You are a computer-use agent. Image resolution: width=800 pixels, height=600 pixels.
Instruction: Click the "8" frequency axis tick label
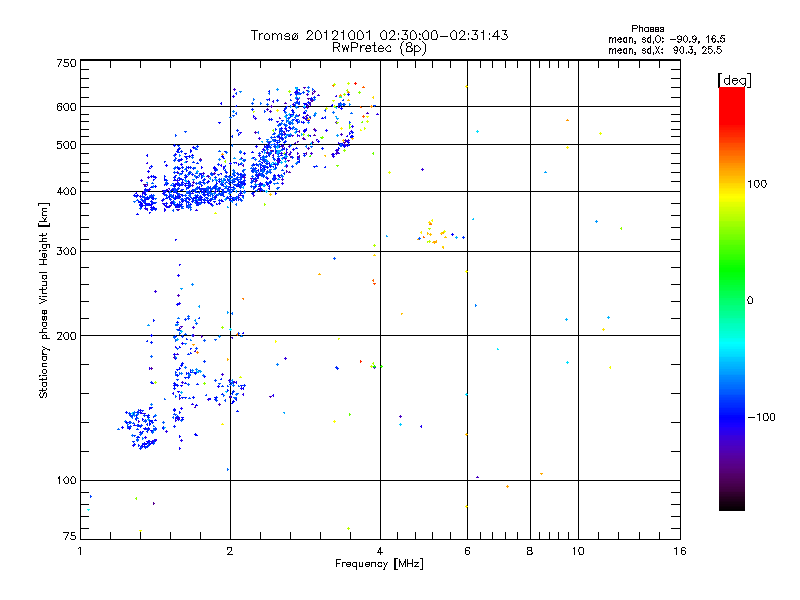click(x=530, y=551)
